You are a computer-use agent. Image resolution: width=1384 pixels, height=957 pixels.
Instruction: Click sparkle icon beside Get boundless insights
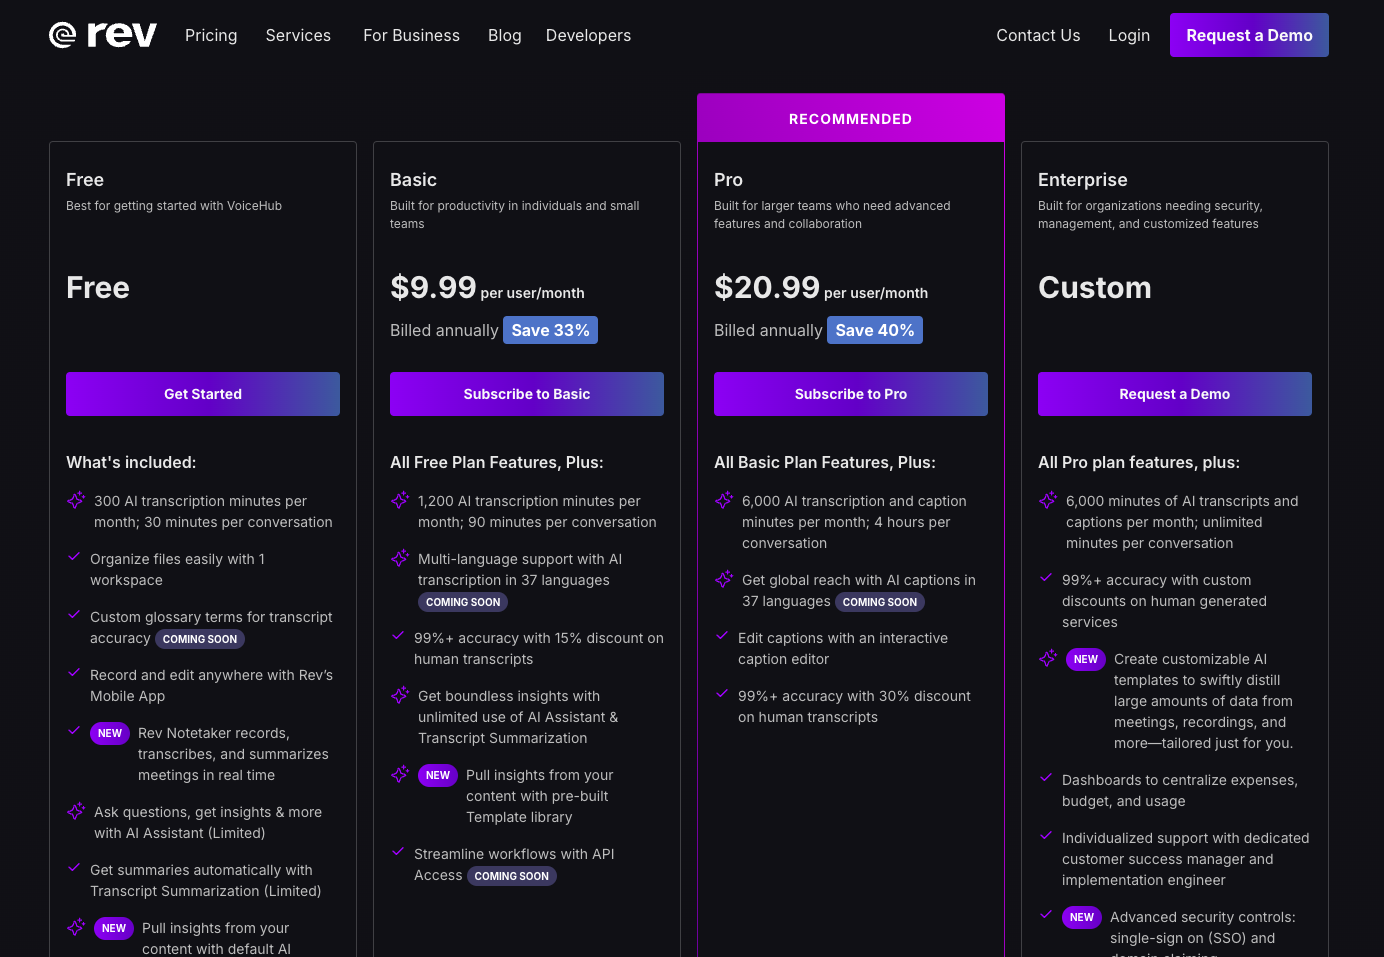click(400, 695)
